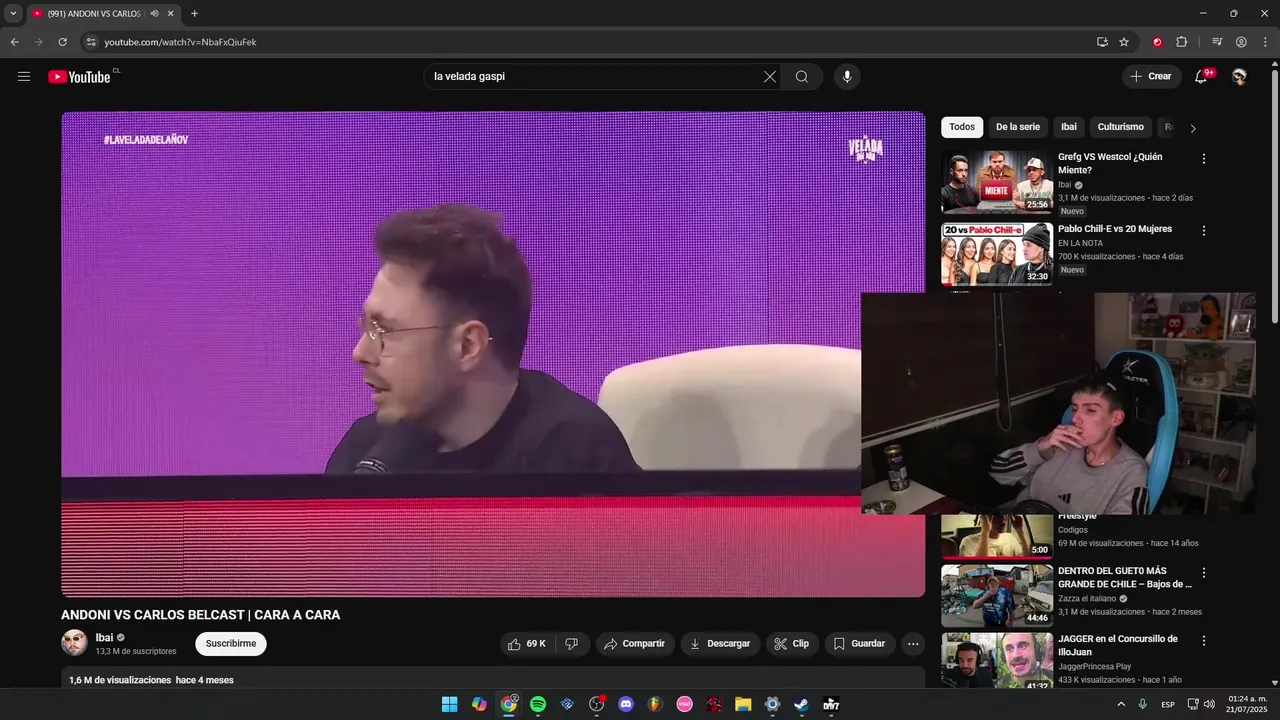
Task: Bookmark this page with star
Action: click(x=1124, y=42)
